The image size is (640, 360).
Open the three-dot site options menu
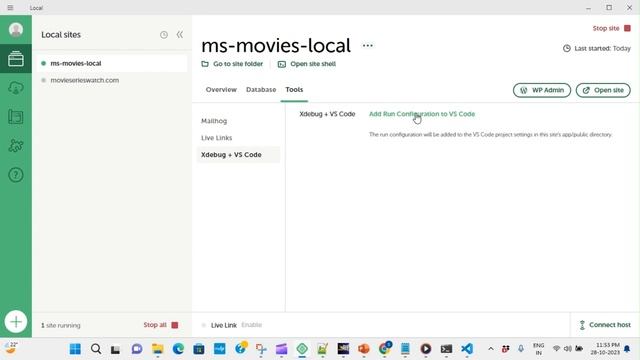pos(367,45)
